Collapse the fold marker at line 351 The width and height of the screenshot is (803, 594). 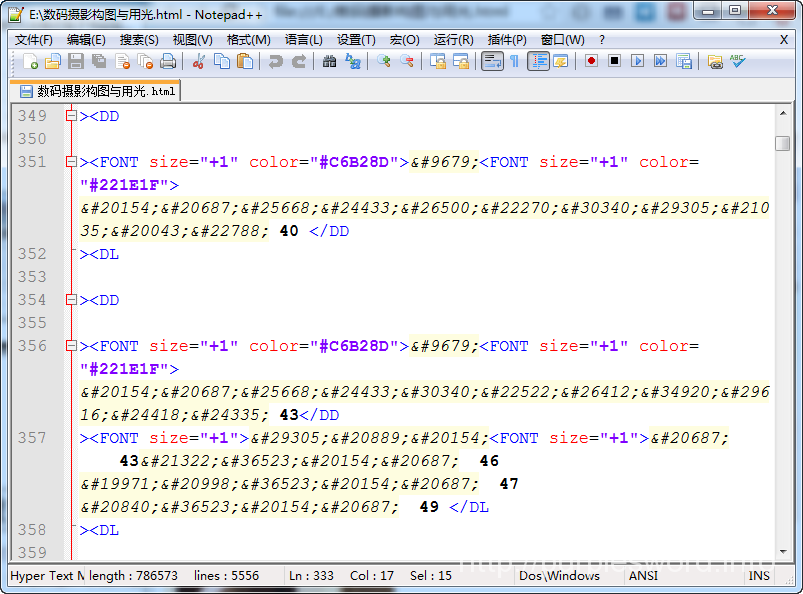click(x=71, y=162)
